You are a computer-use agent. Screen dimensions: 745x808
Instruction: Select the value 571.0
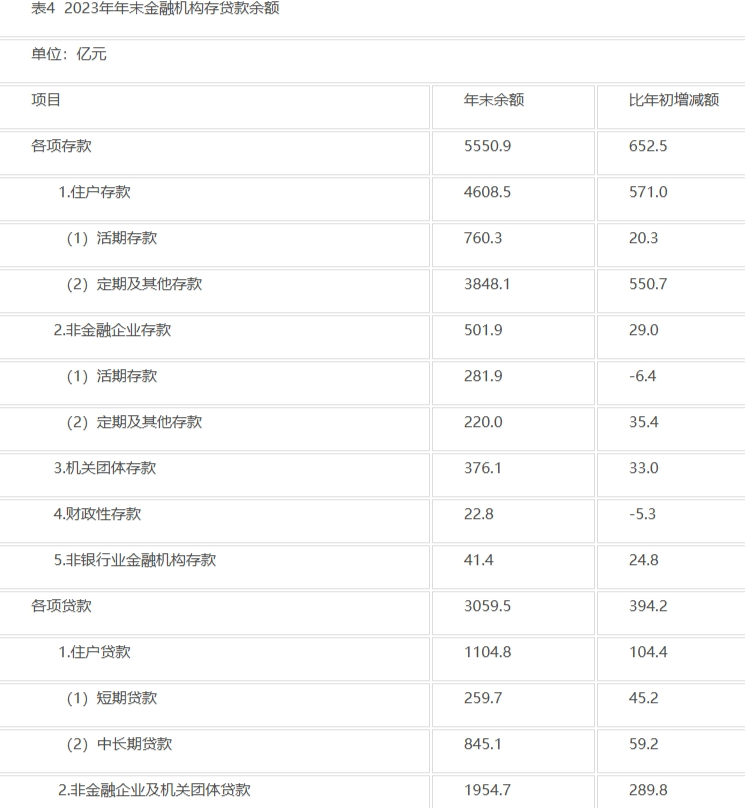648,192
